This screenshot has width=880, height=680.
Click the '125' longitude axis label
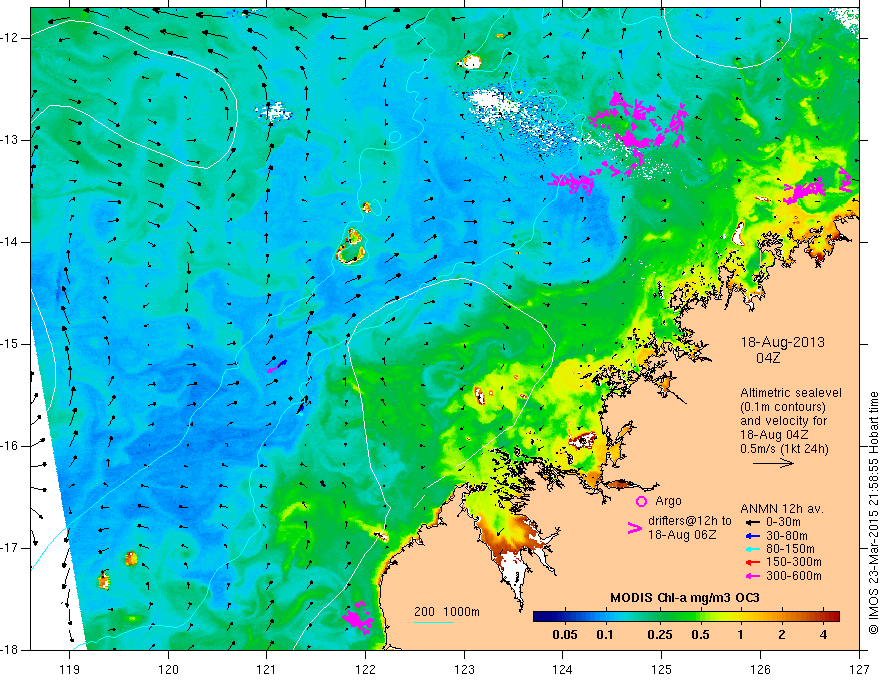[x=662, y=669]
